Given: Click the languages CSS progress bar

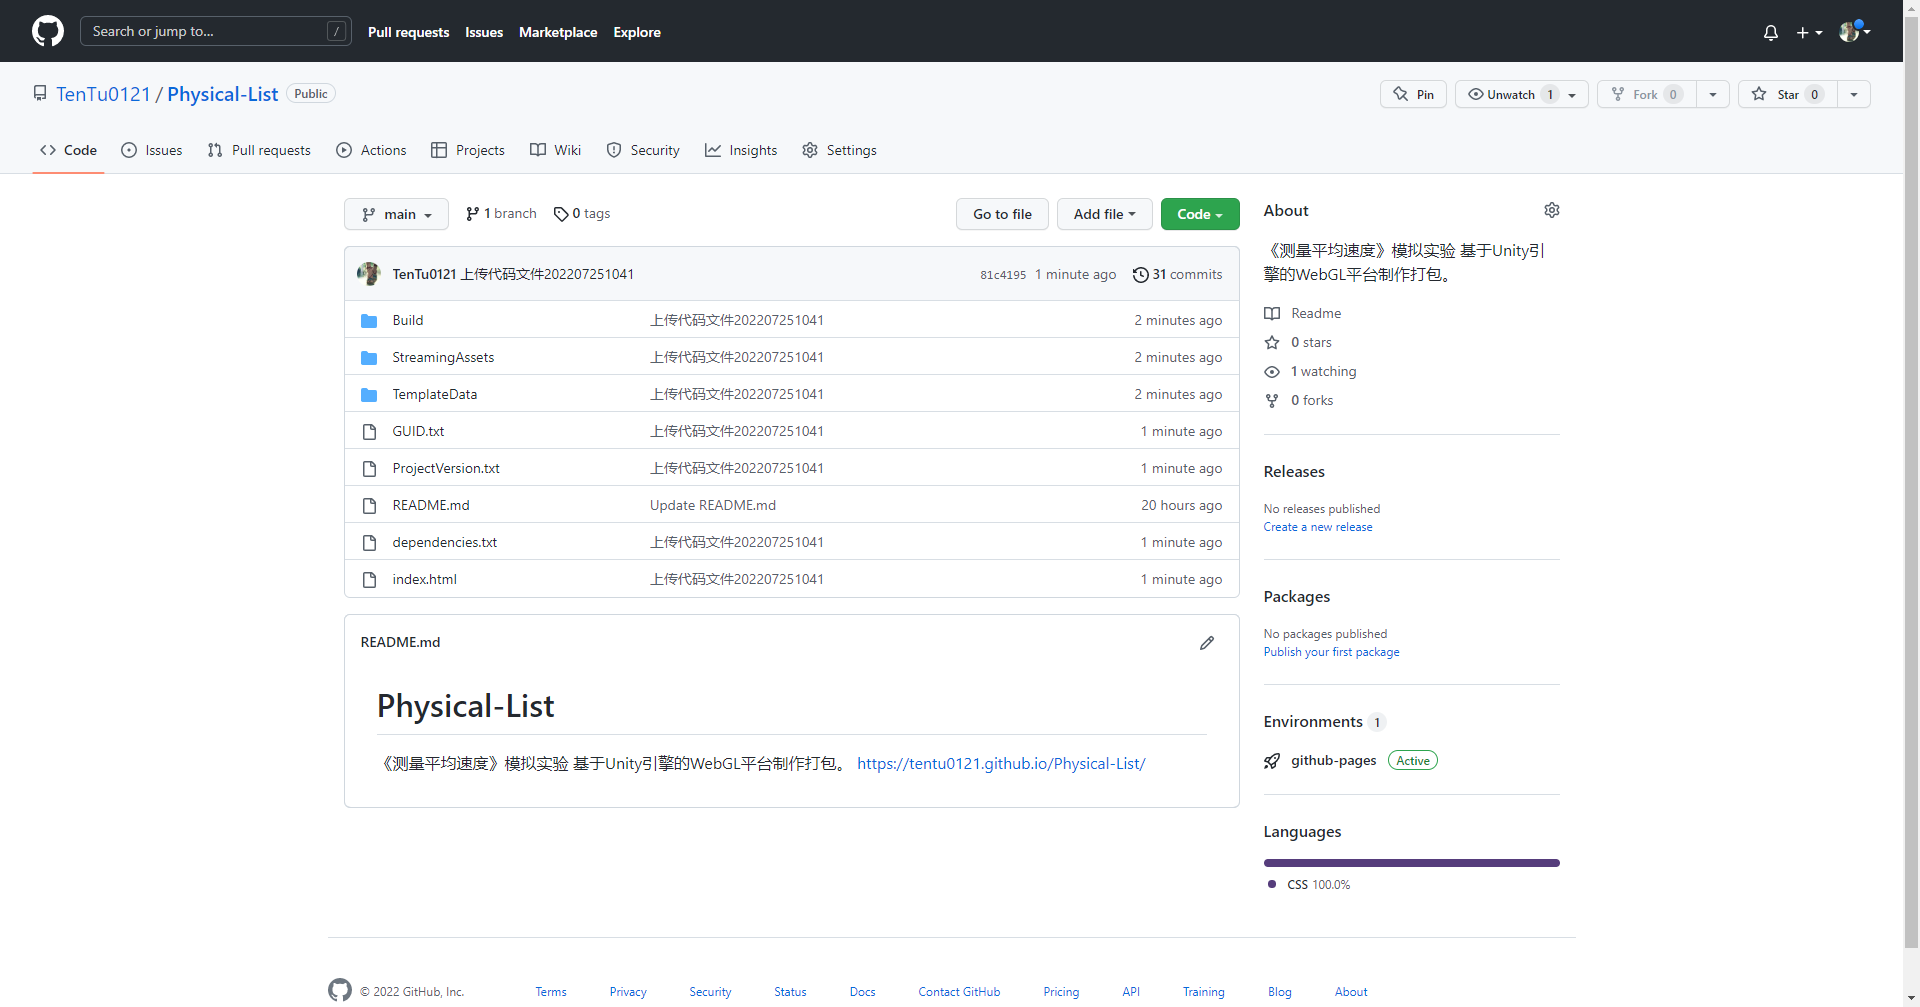Looking at the screenshot, I should (1411, 863).
